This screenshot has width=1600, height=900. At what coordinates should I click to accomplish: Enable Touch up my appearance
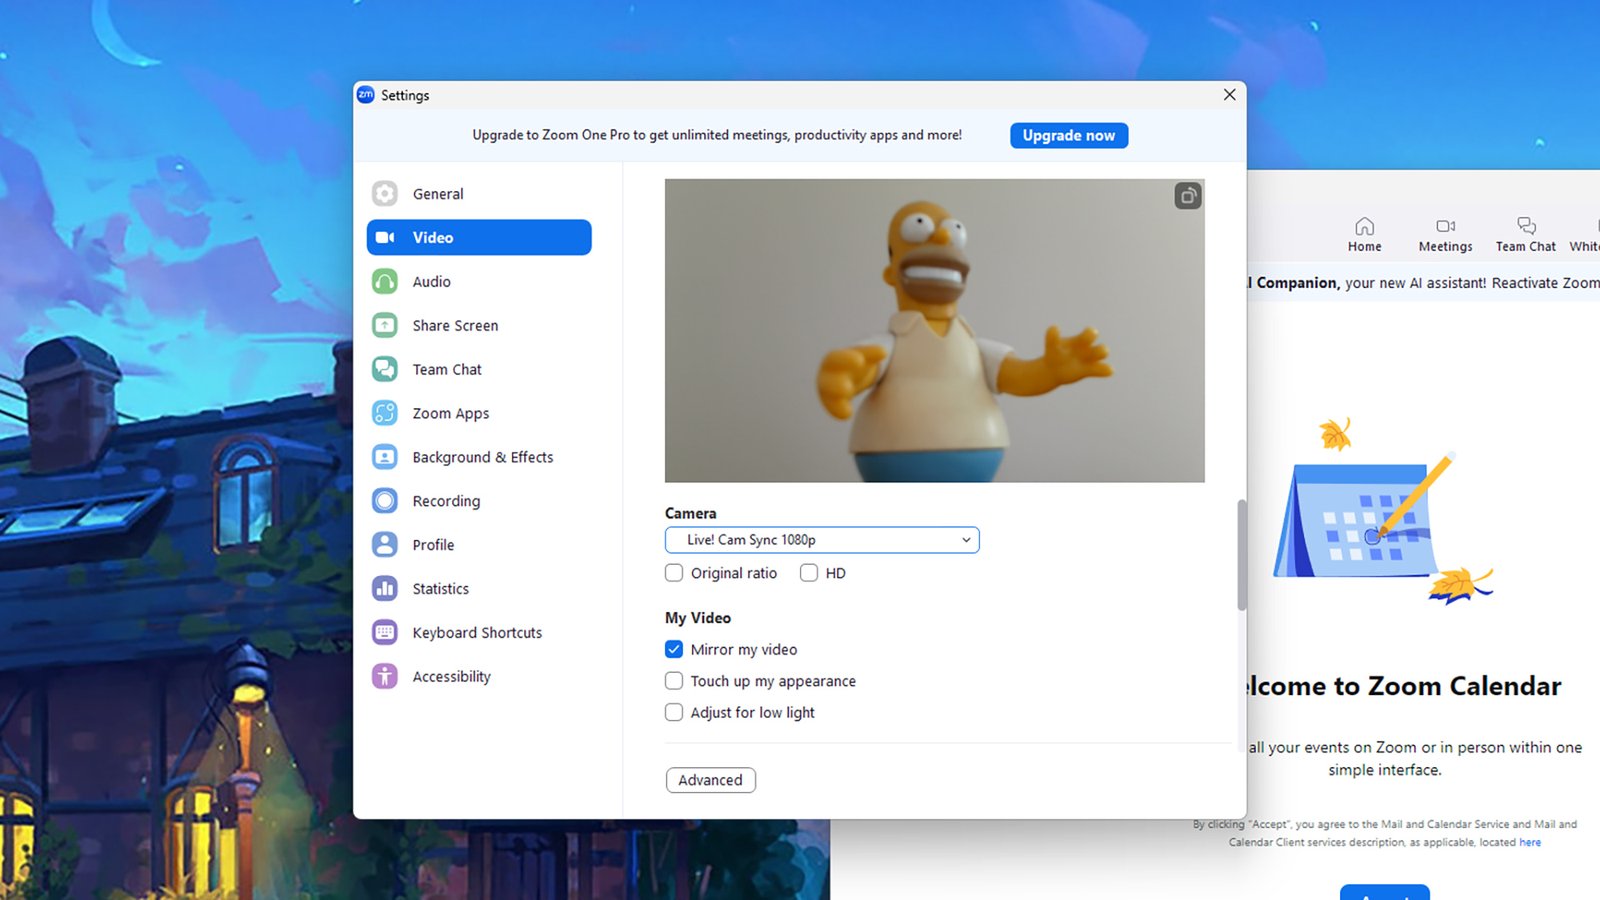pos(674,681)
